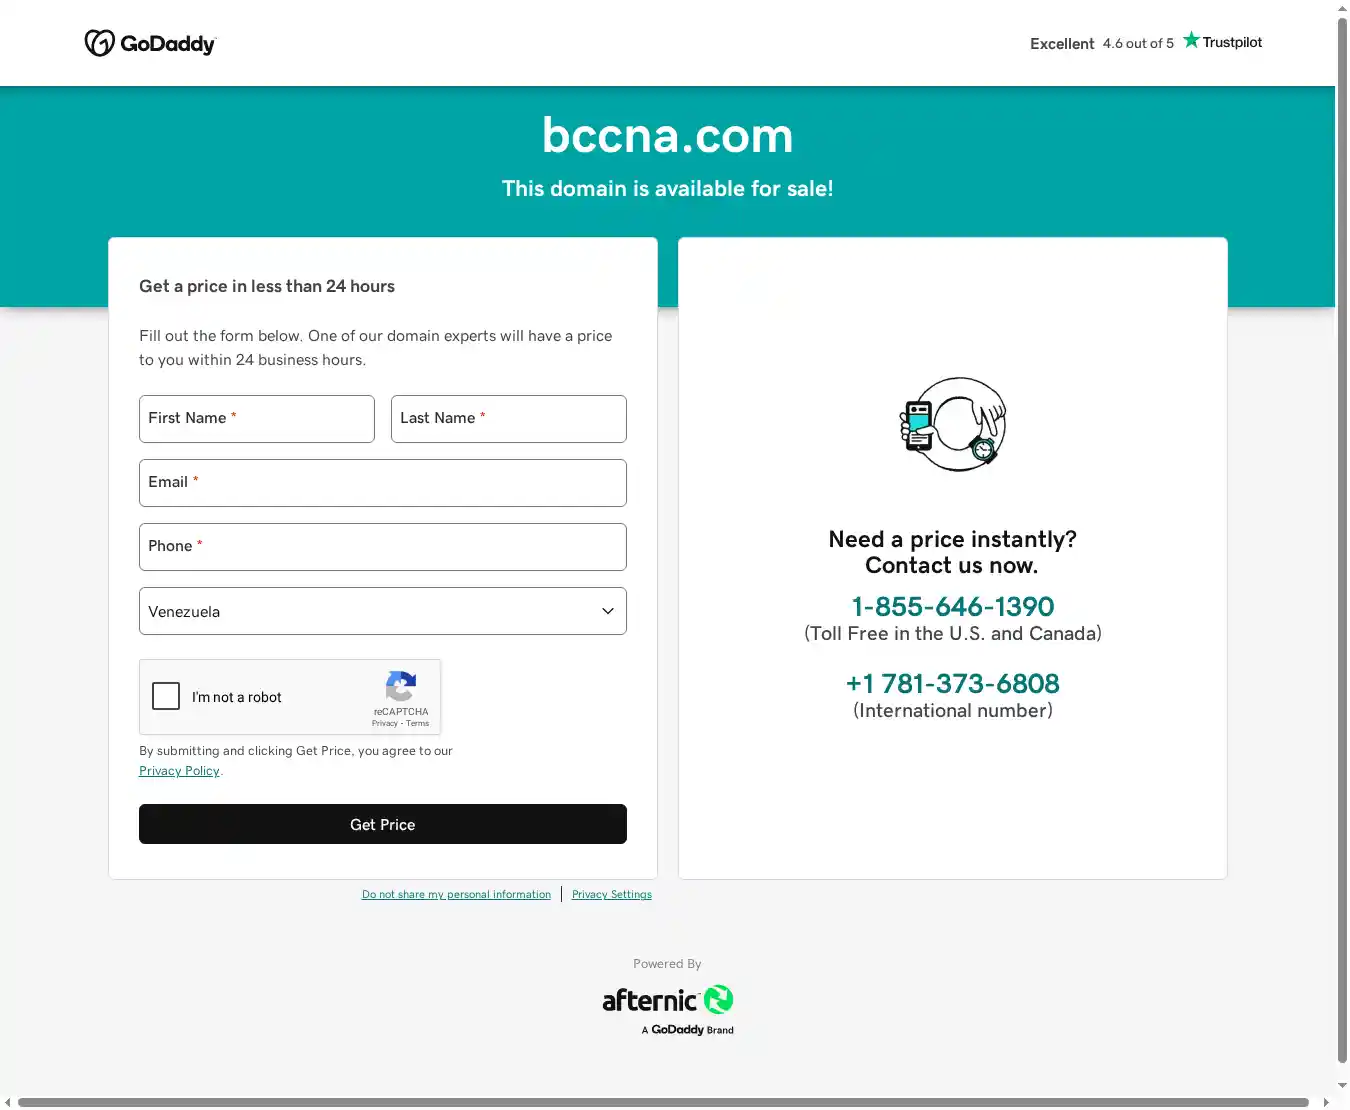Check the I'm not a robot box
This screenshot has height=1110, width=1350.
pos(166,696)
